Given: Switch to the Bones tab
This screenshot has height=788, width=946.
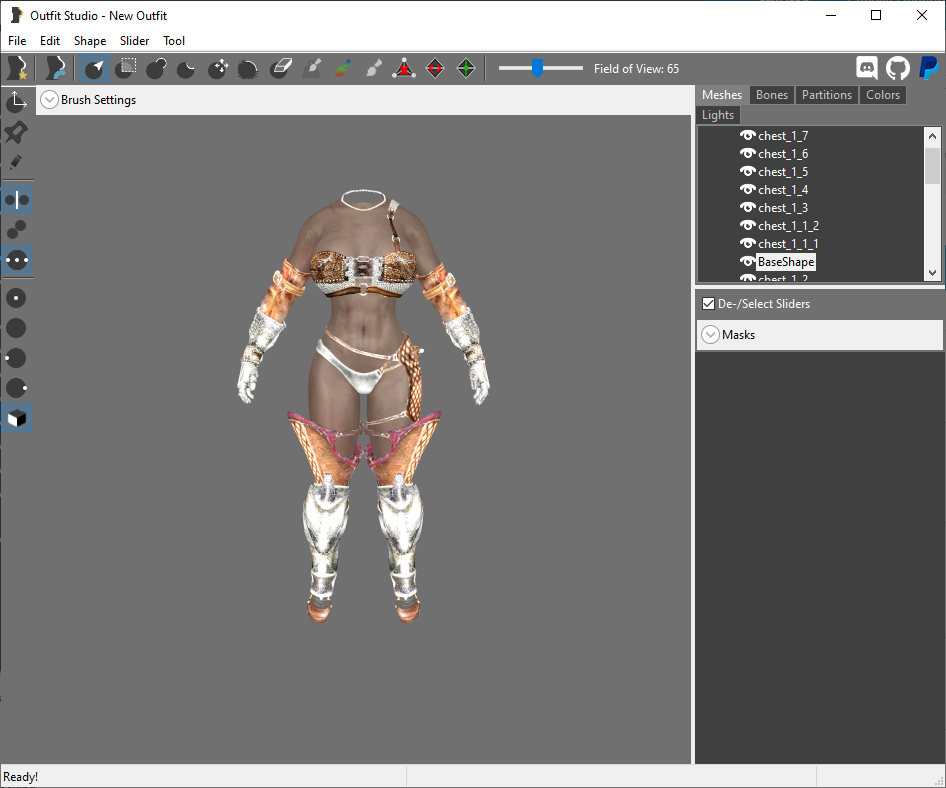Looking at the screenshot, I should coord(772,95).
